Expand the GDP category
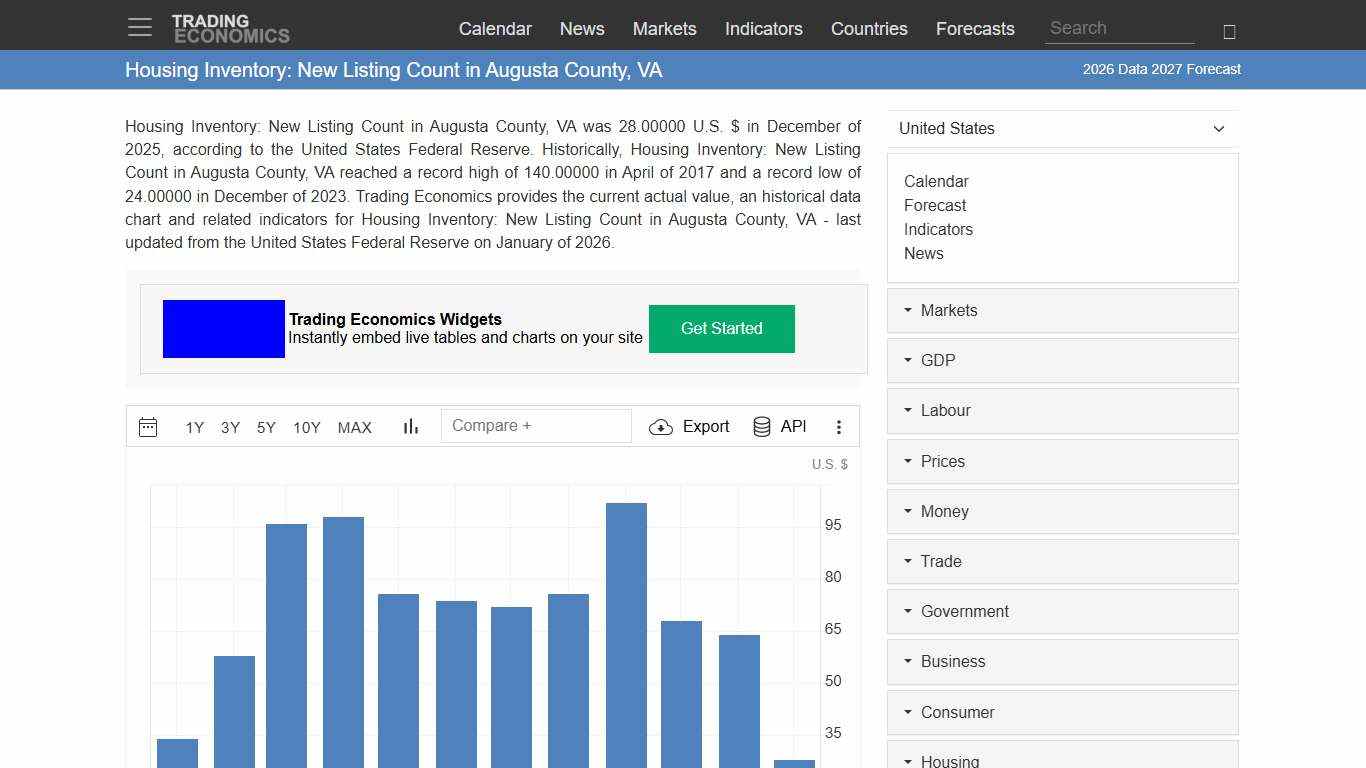The width and height of the screenshot is (1366, 768). (x=938, y=360)
